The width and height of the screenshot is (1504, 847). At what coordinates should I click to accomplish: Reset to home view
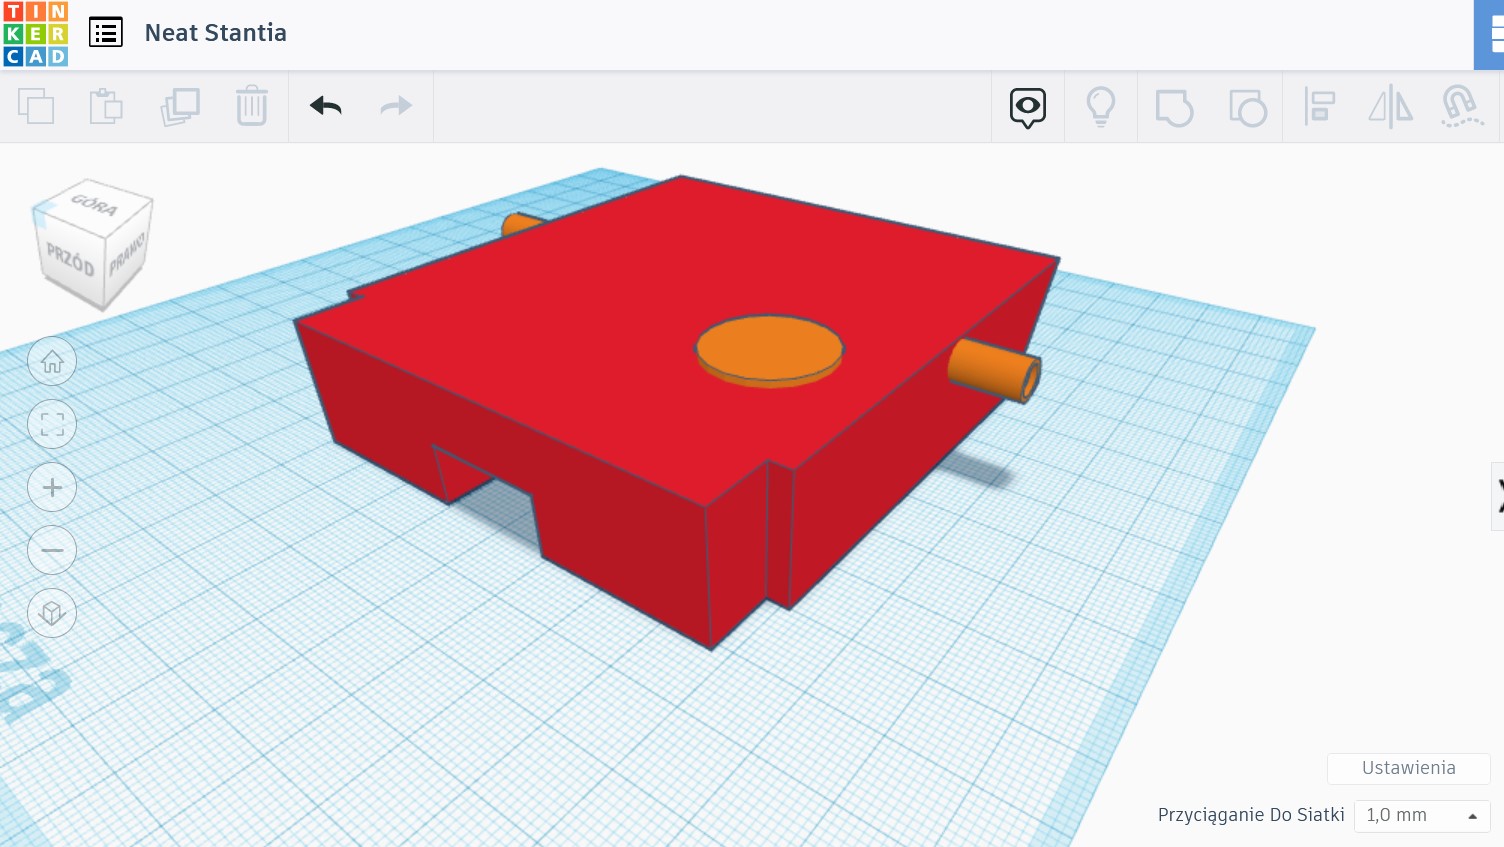(x=52, y=362)
